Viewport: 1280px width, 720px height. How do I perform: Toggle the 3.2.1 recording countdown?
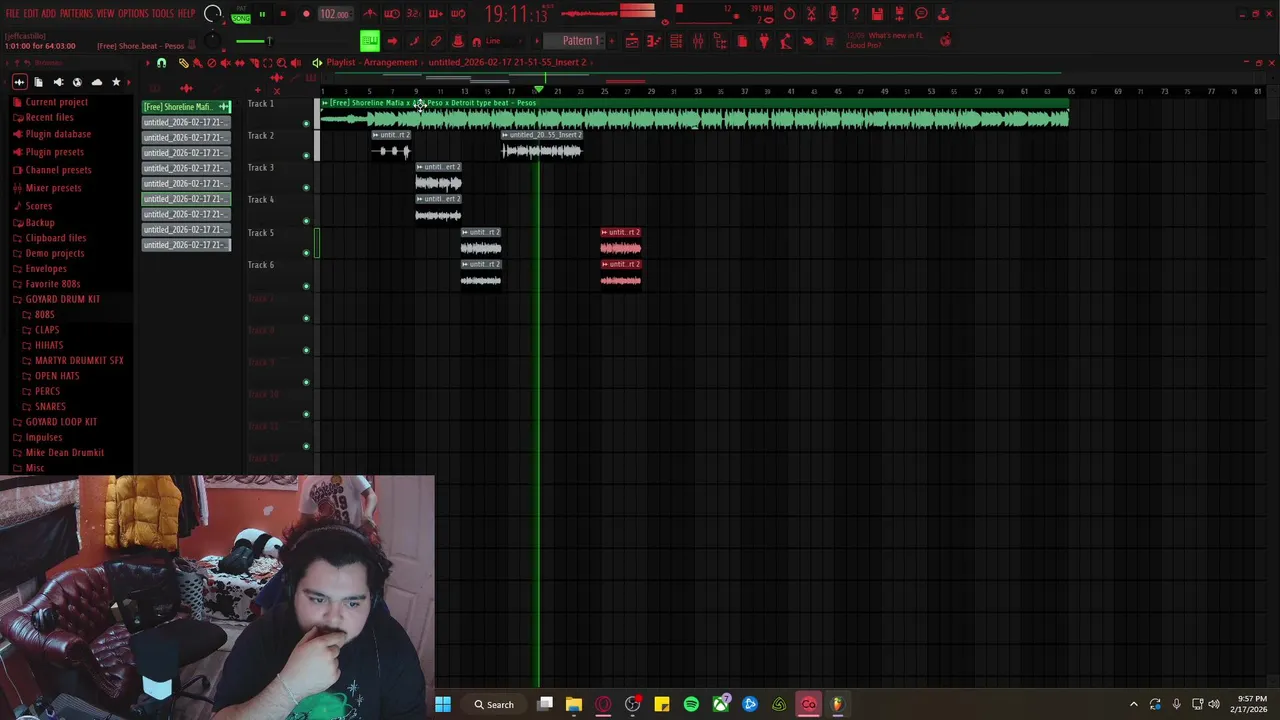click(414, 14)
